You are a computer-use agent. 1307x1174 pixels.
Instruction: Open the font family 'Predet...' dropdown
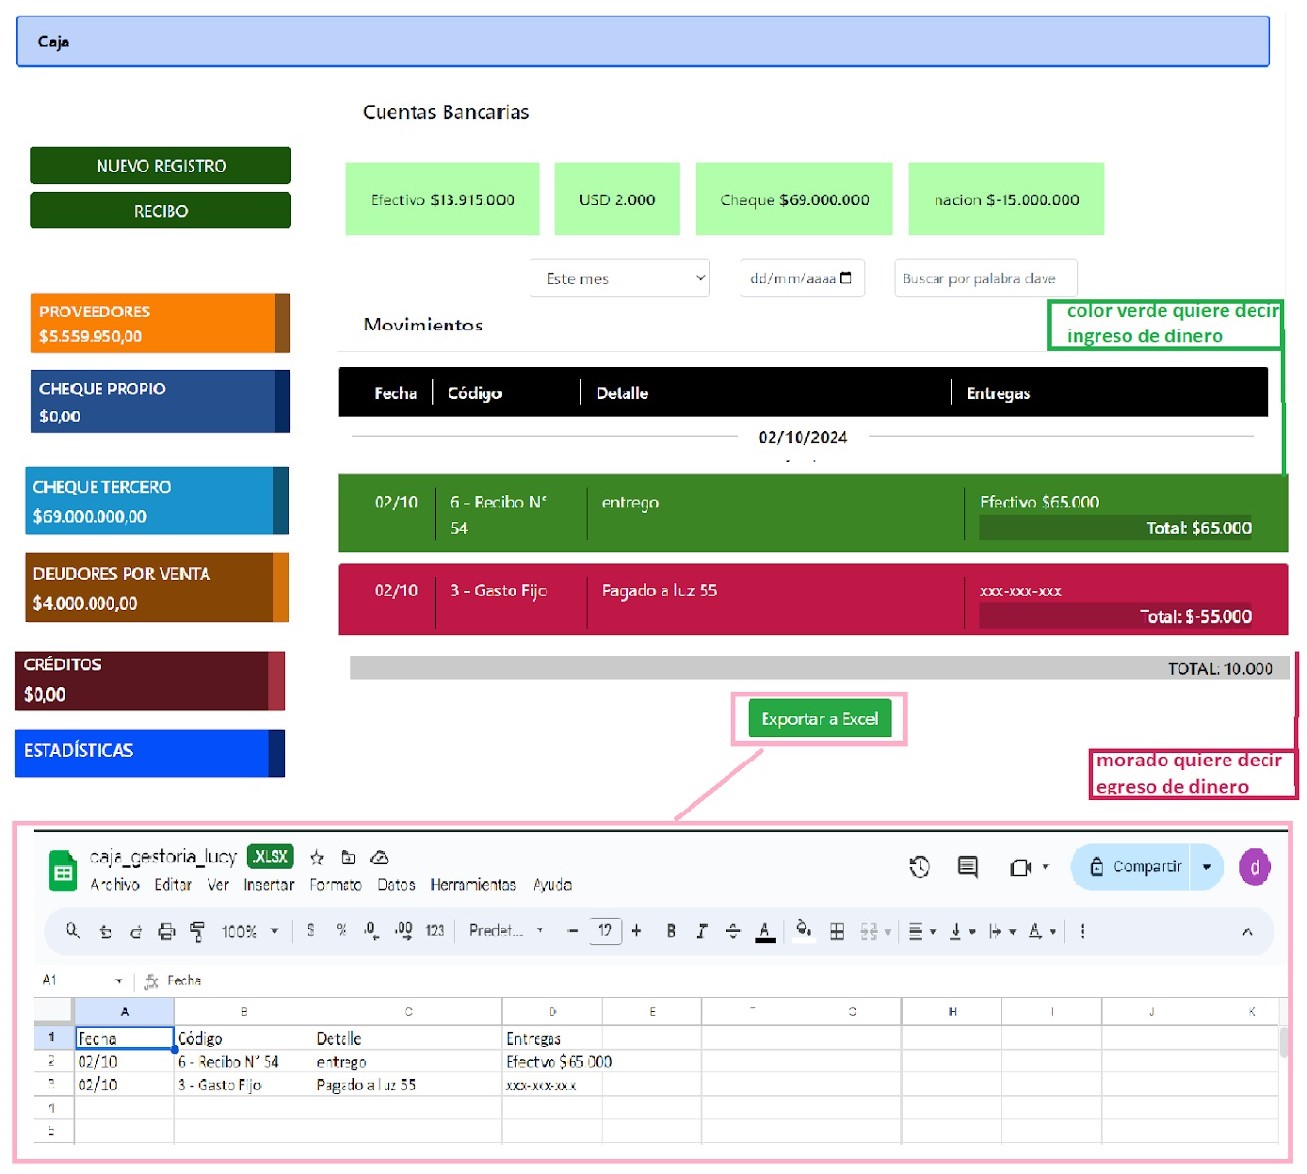pyautogui.click(x=506, y=931)
